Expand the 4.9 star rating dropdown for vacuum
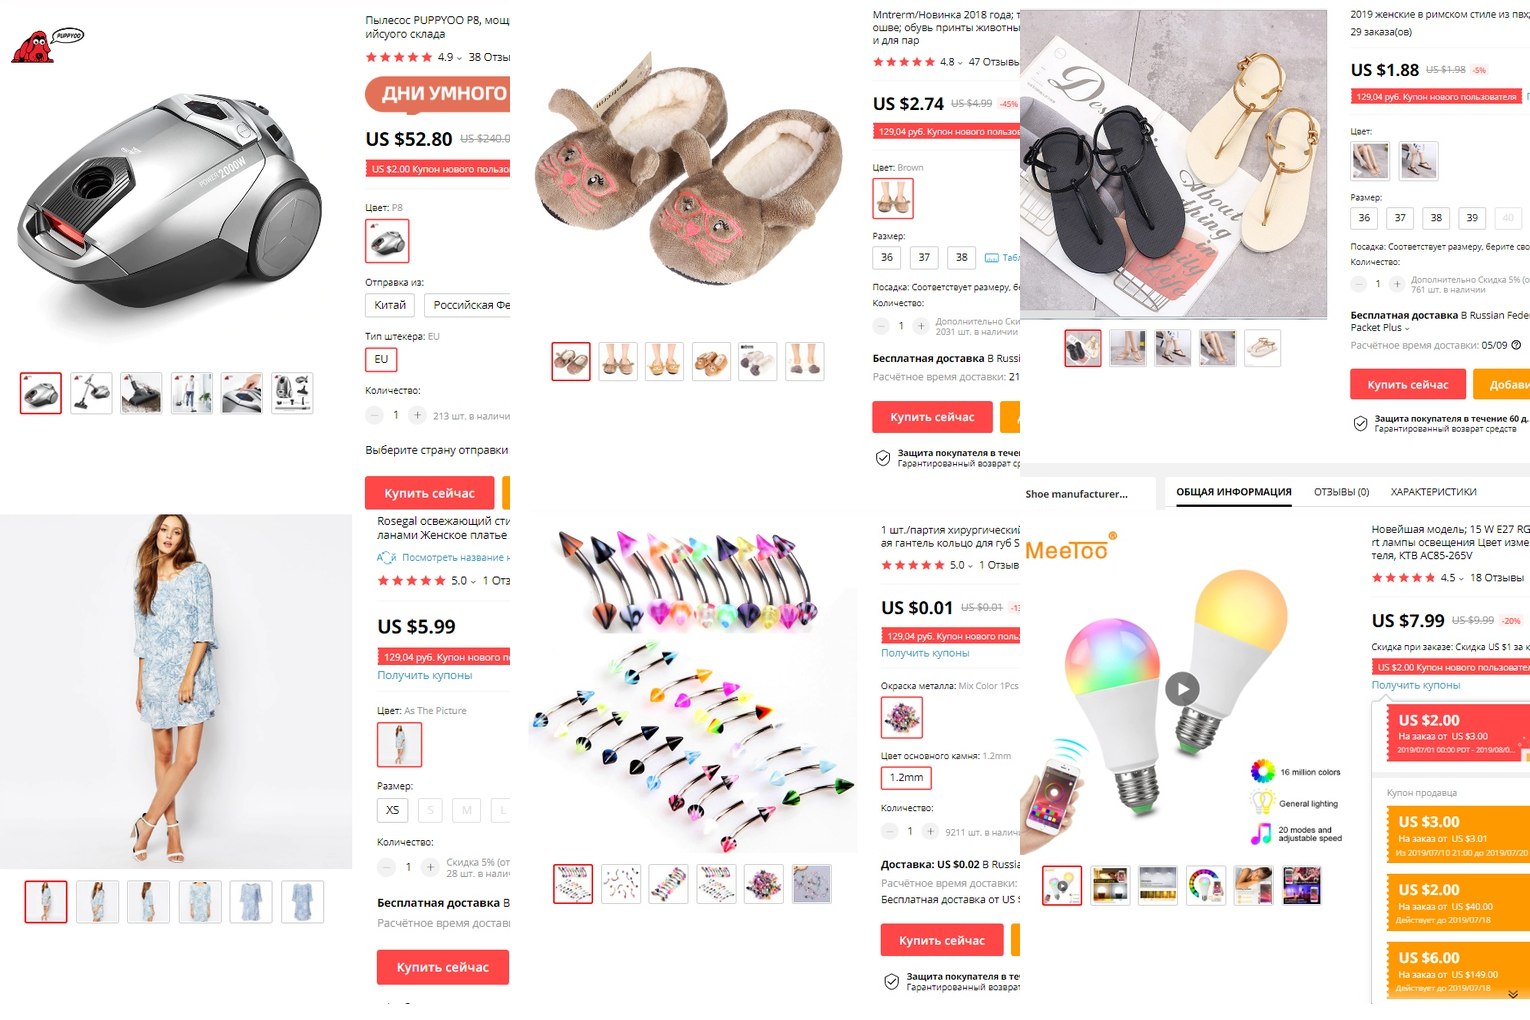 pos(460,58)
